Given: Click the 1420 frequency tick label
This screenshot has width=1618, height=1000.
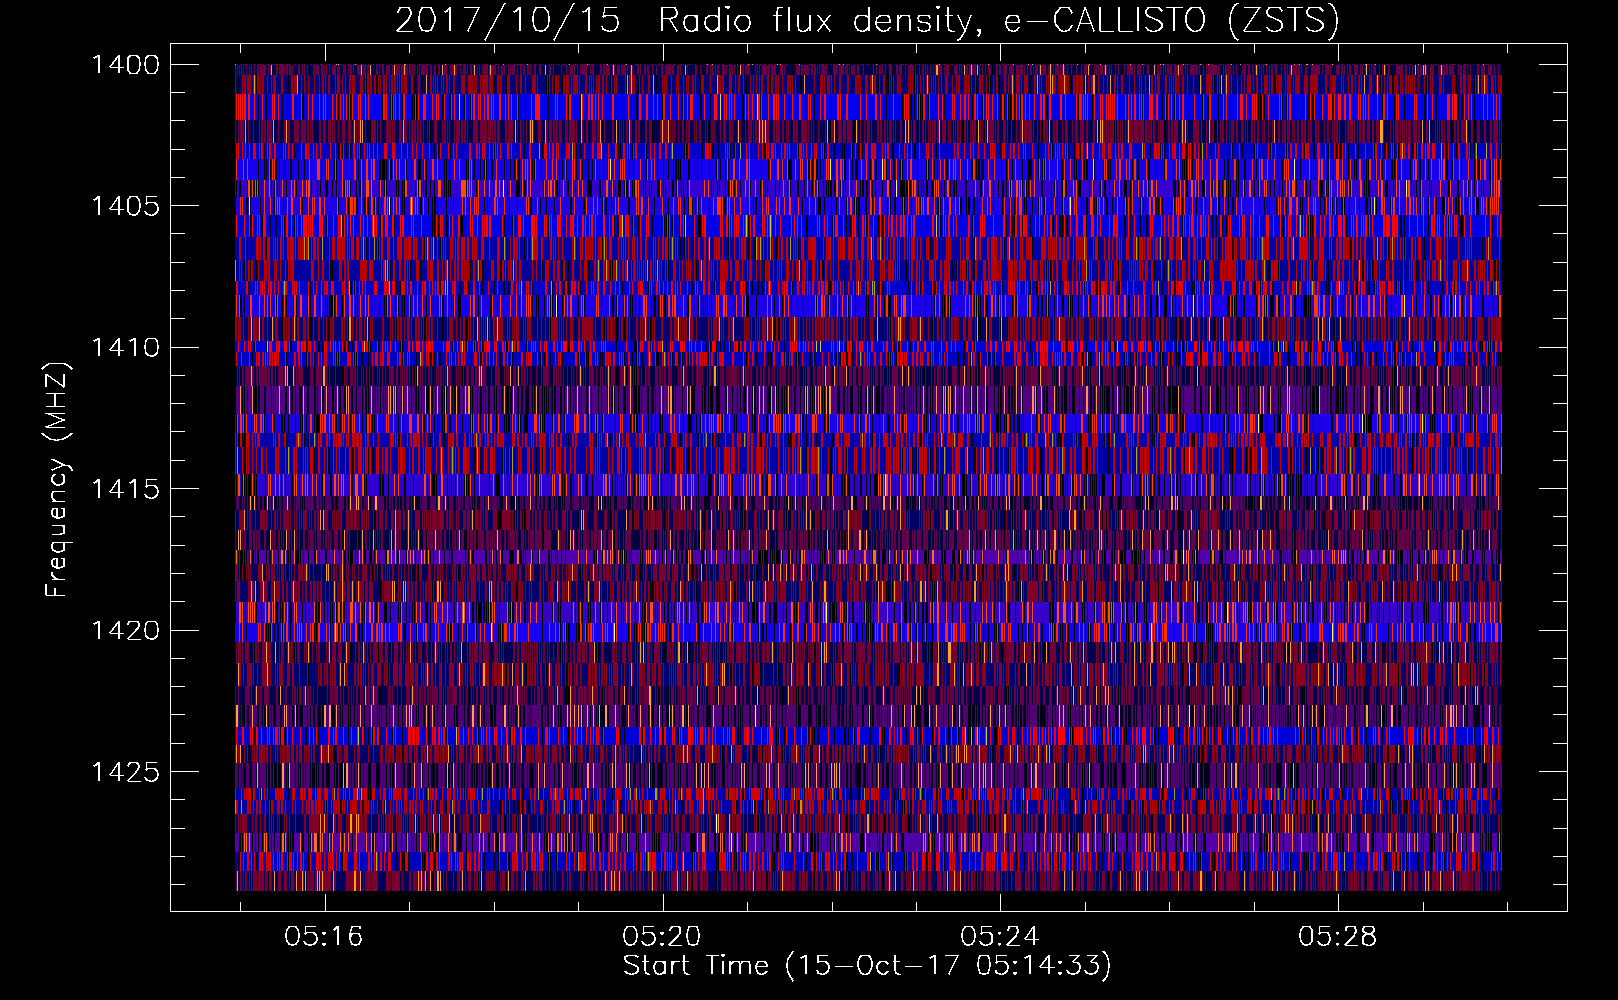Looking at the screenshot, I should (x=125, y=631).
